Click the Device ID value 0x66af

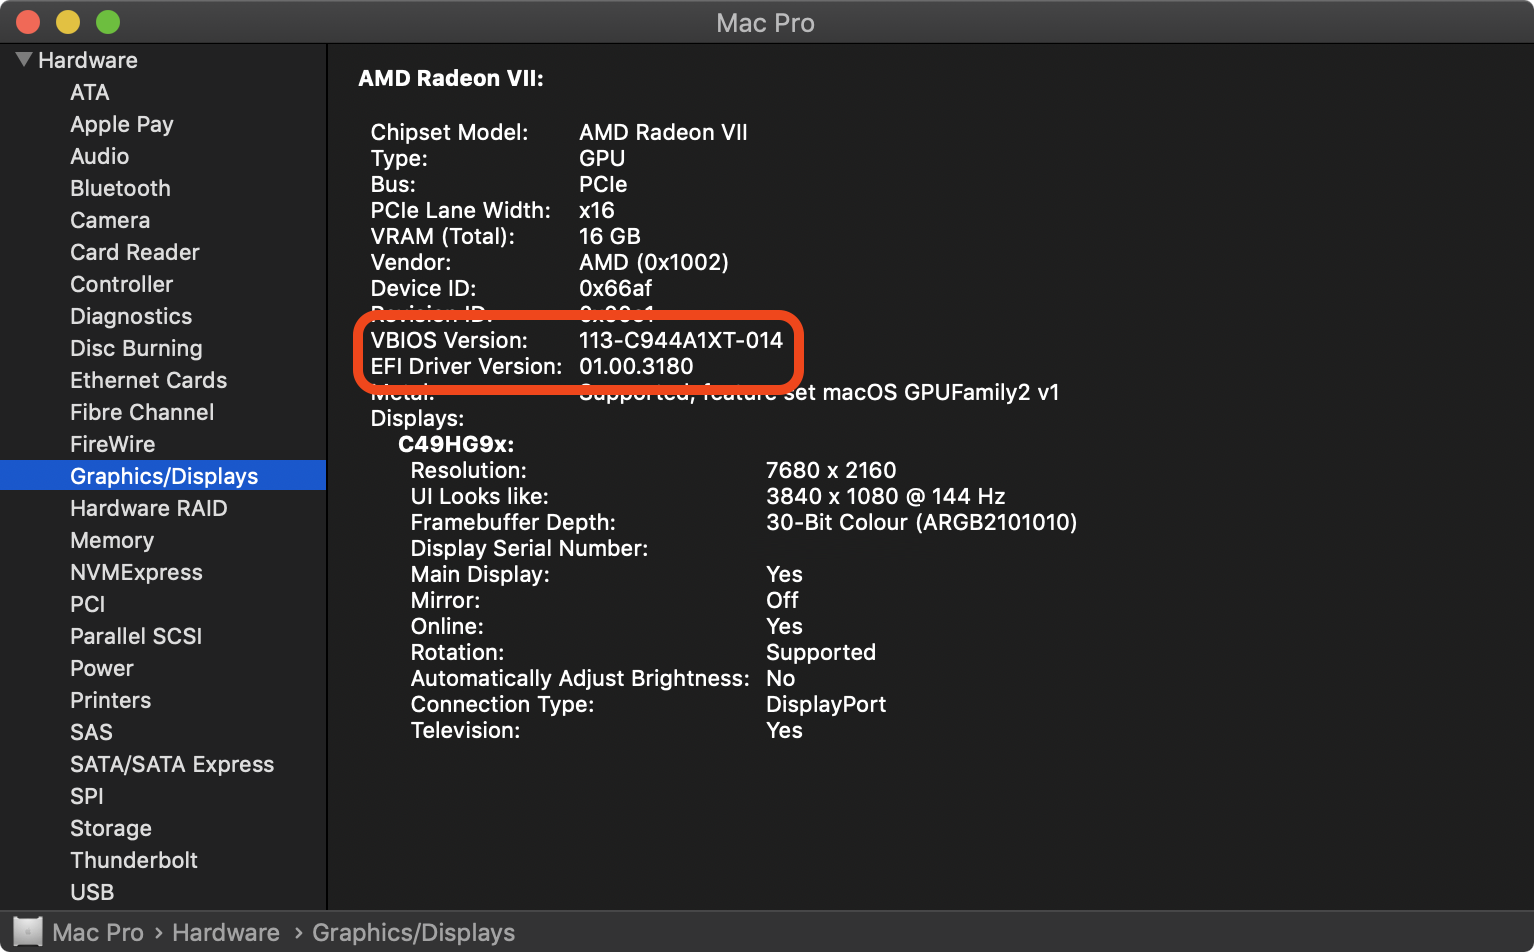click(616, 288)
